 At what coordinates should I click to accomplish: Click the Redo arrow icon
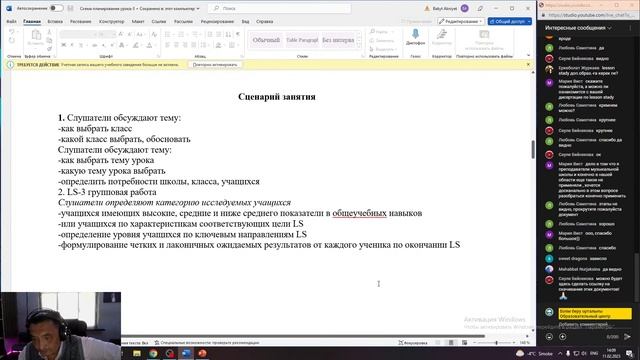tap(11, 41)
